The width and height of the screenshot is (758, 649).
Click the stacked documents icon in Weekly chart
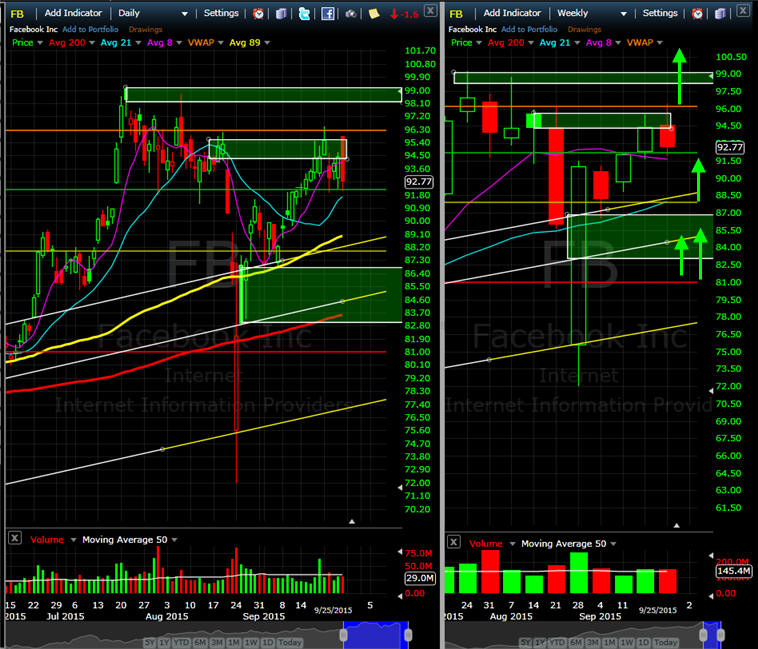pyautogui.click(x=720, y=14)
